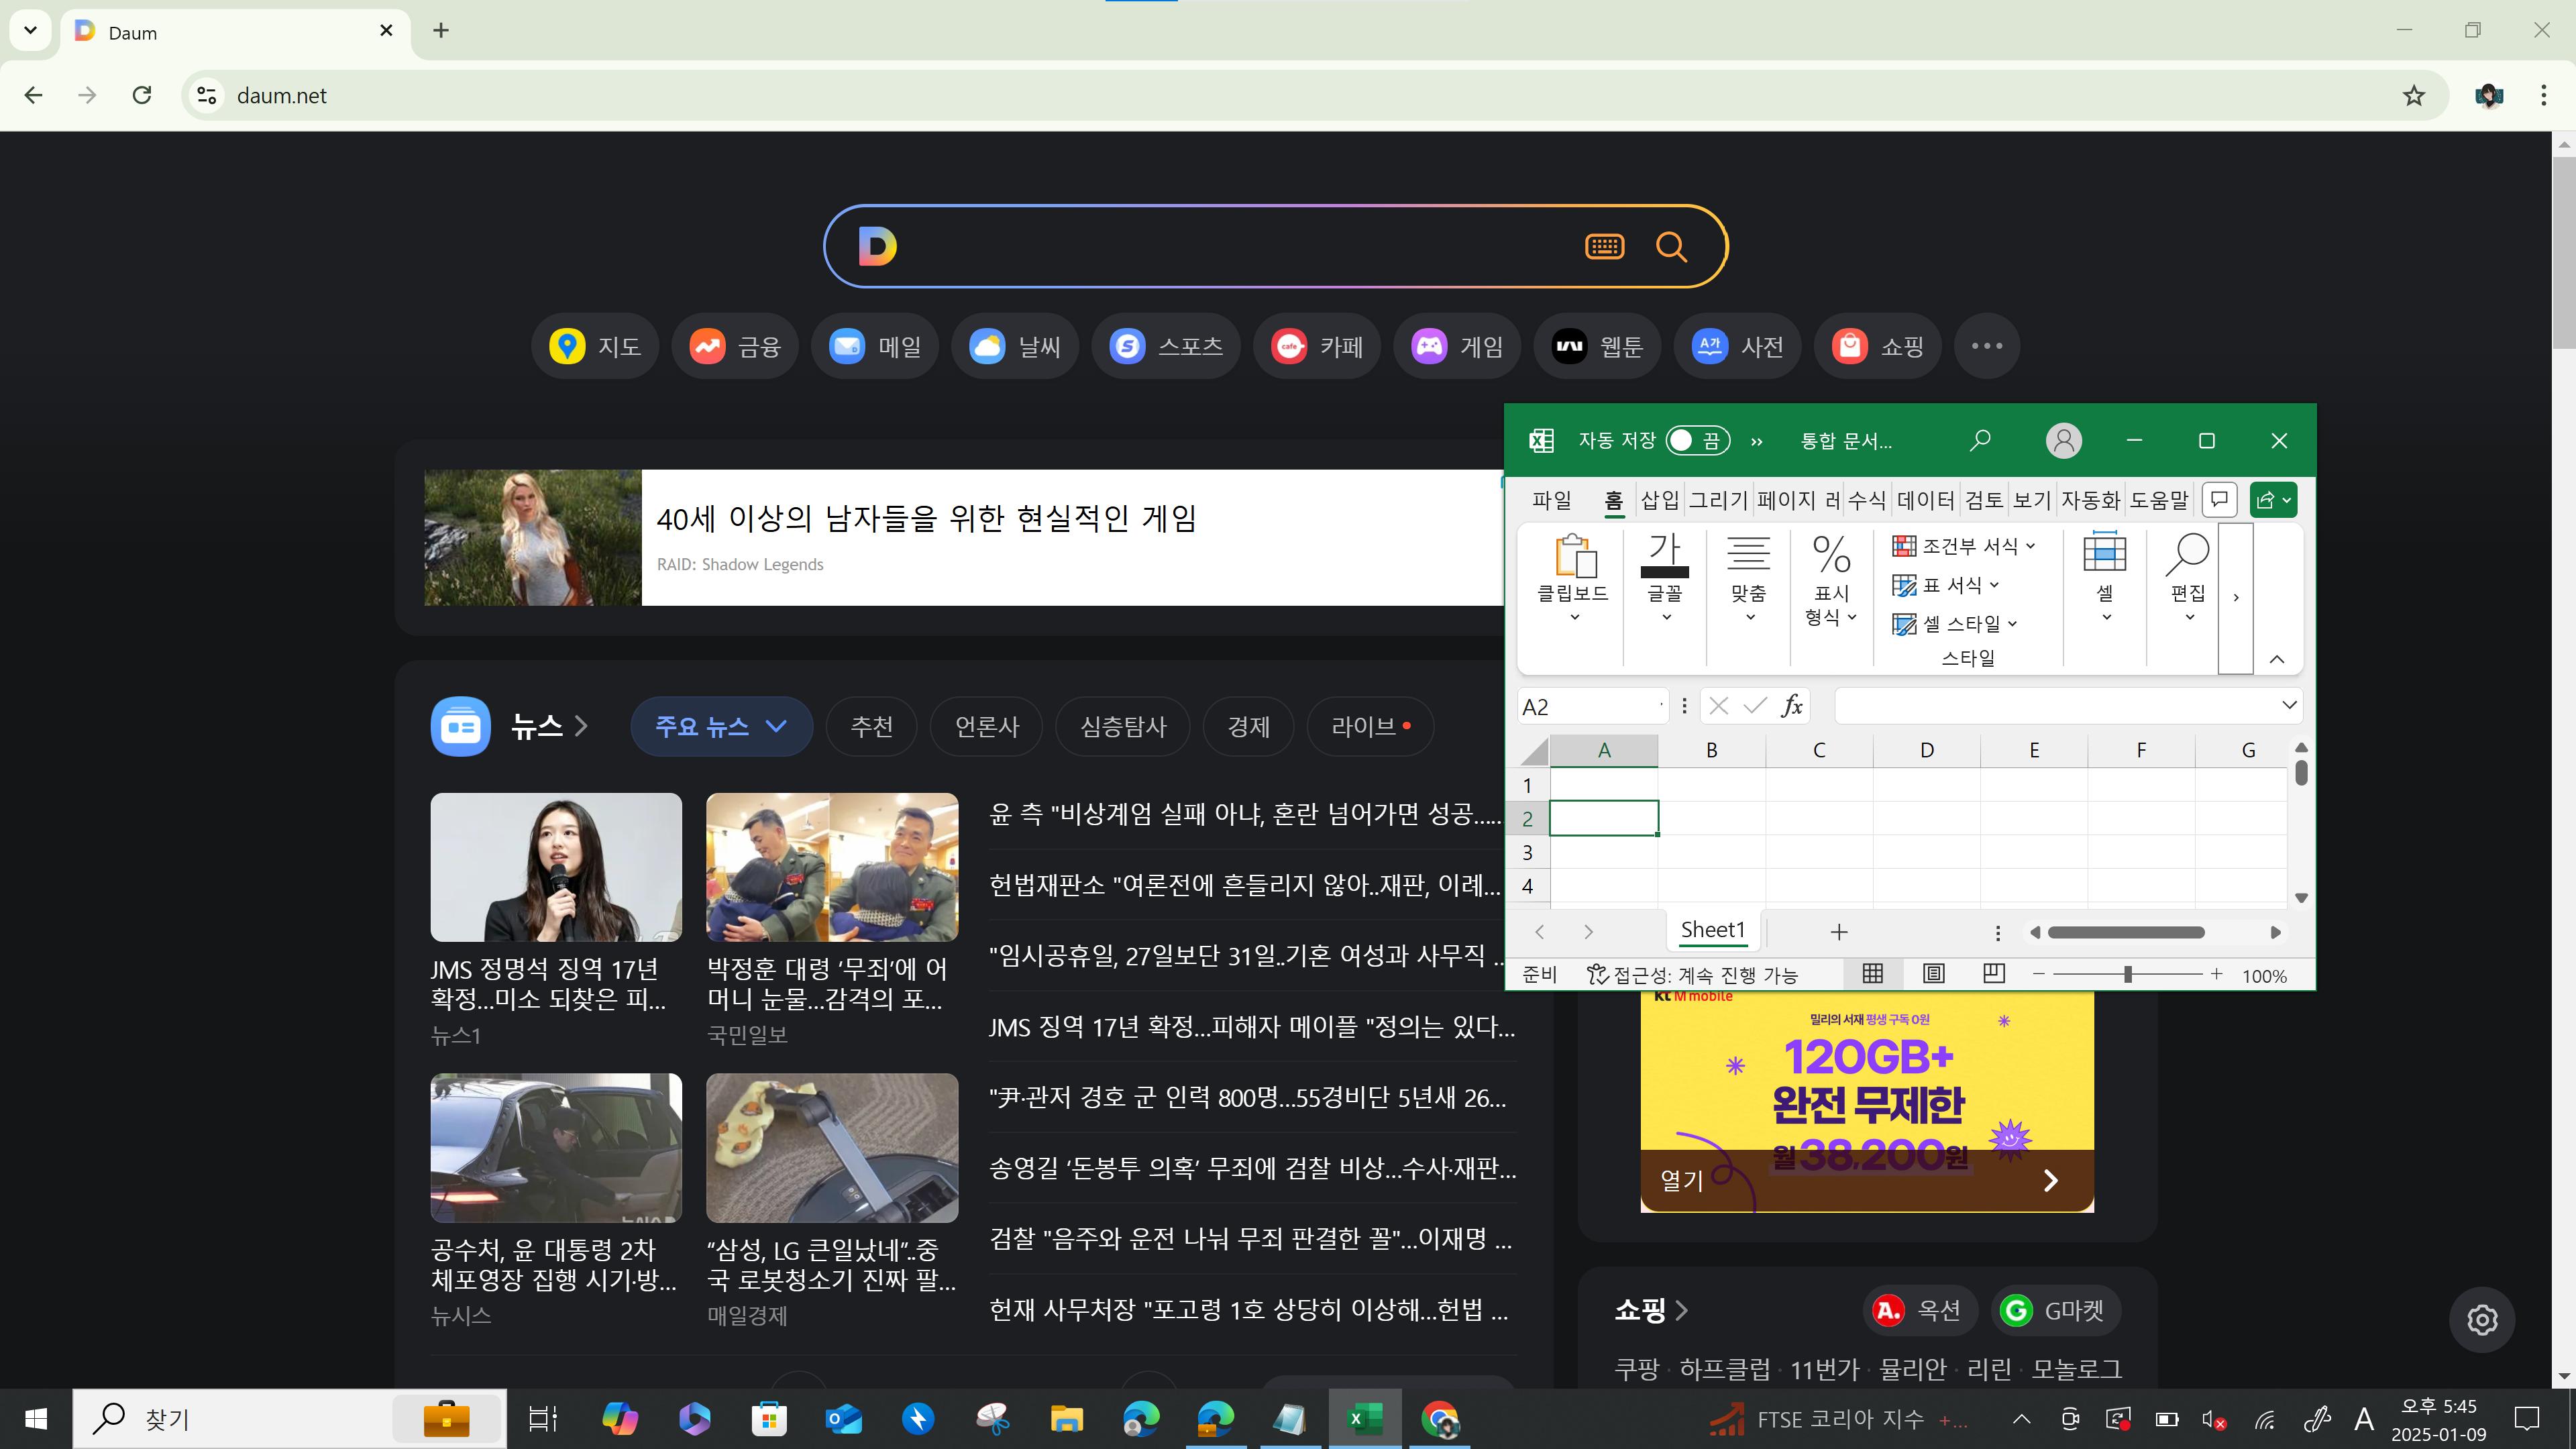This screenshot has width=2576, height=1449.
Task: Click the Excel insert function fx icon
Action: click(1792, 706)
